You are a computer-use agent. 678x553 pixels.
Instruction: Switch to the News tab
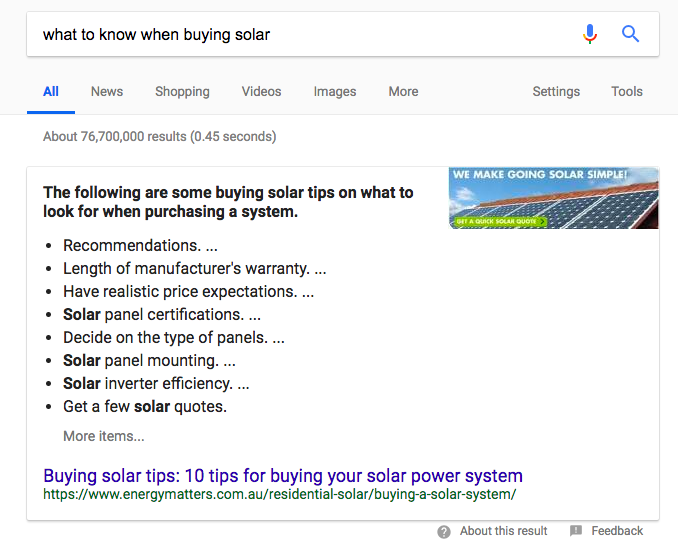click(107, 91)
